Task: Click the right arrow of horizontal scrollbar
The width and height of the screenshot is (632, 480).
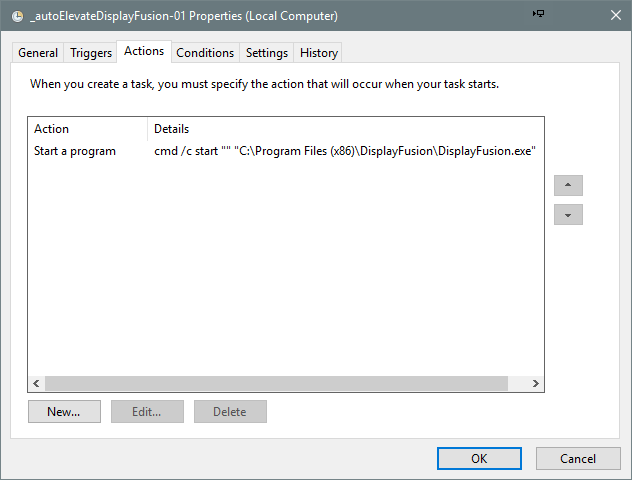Action: click(535, 384)
